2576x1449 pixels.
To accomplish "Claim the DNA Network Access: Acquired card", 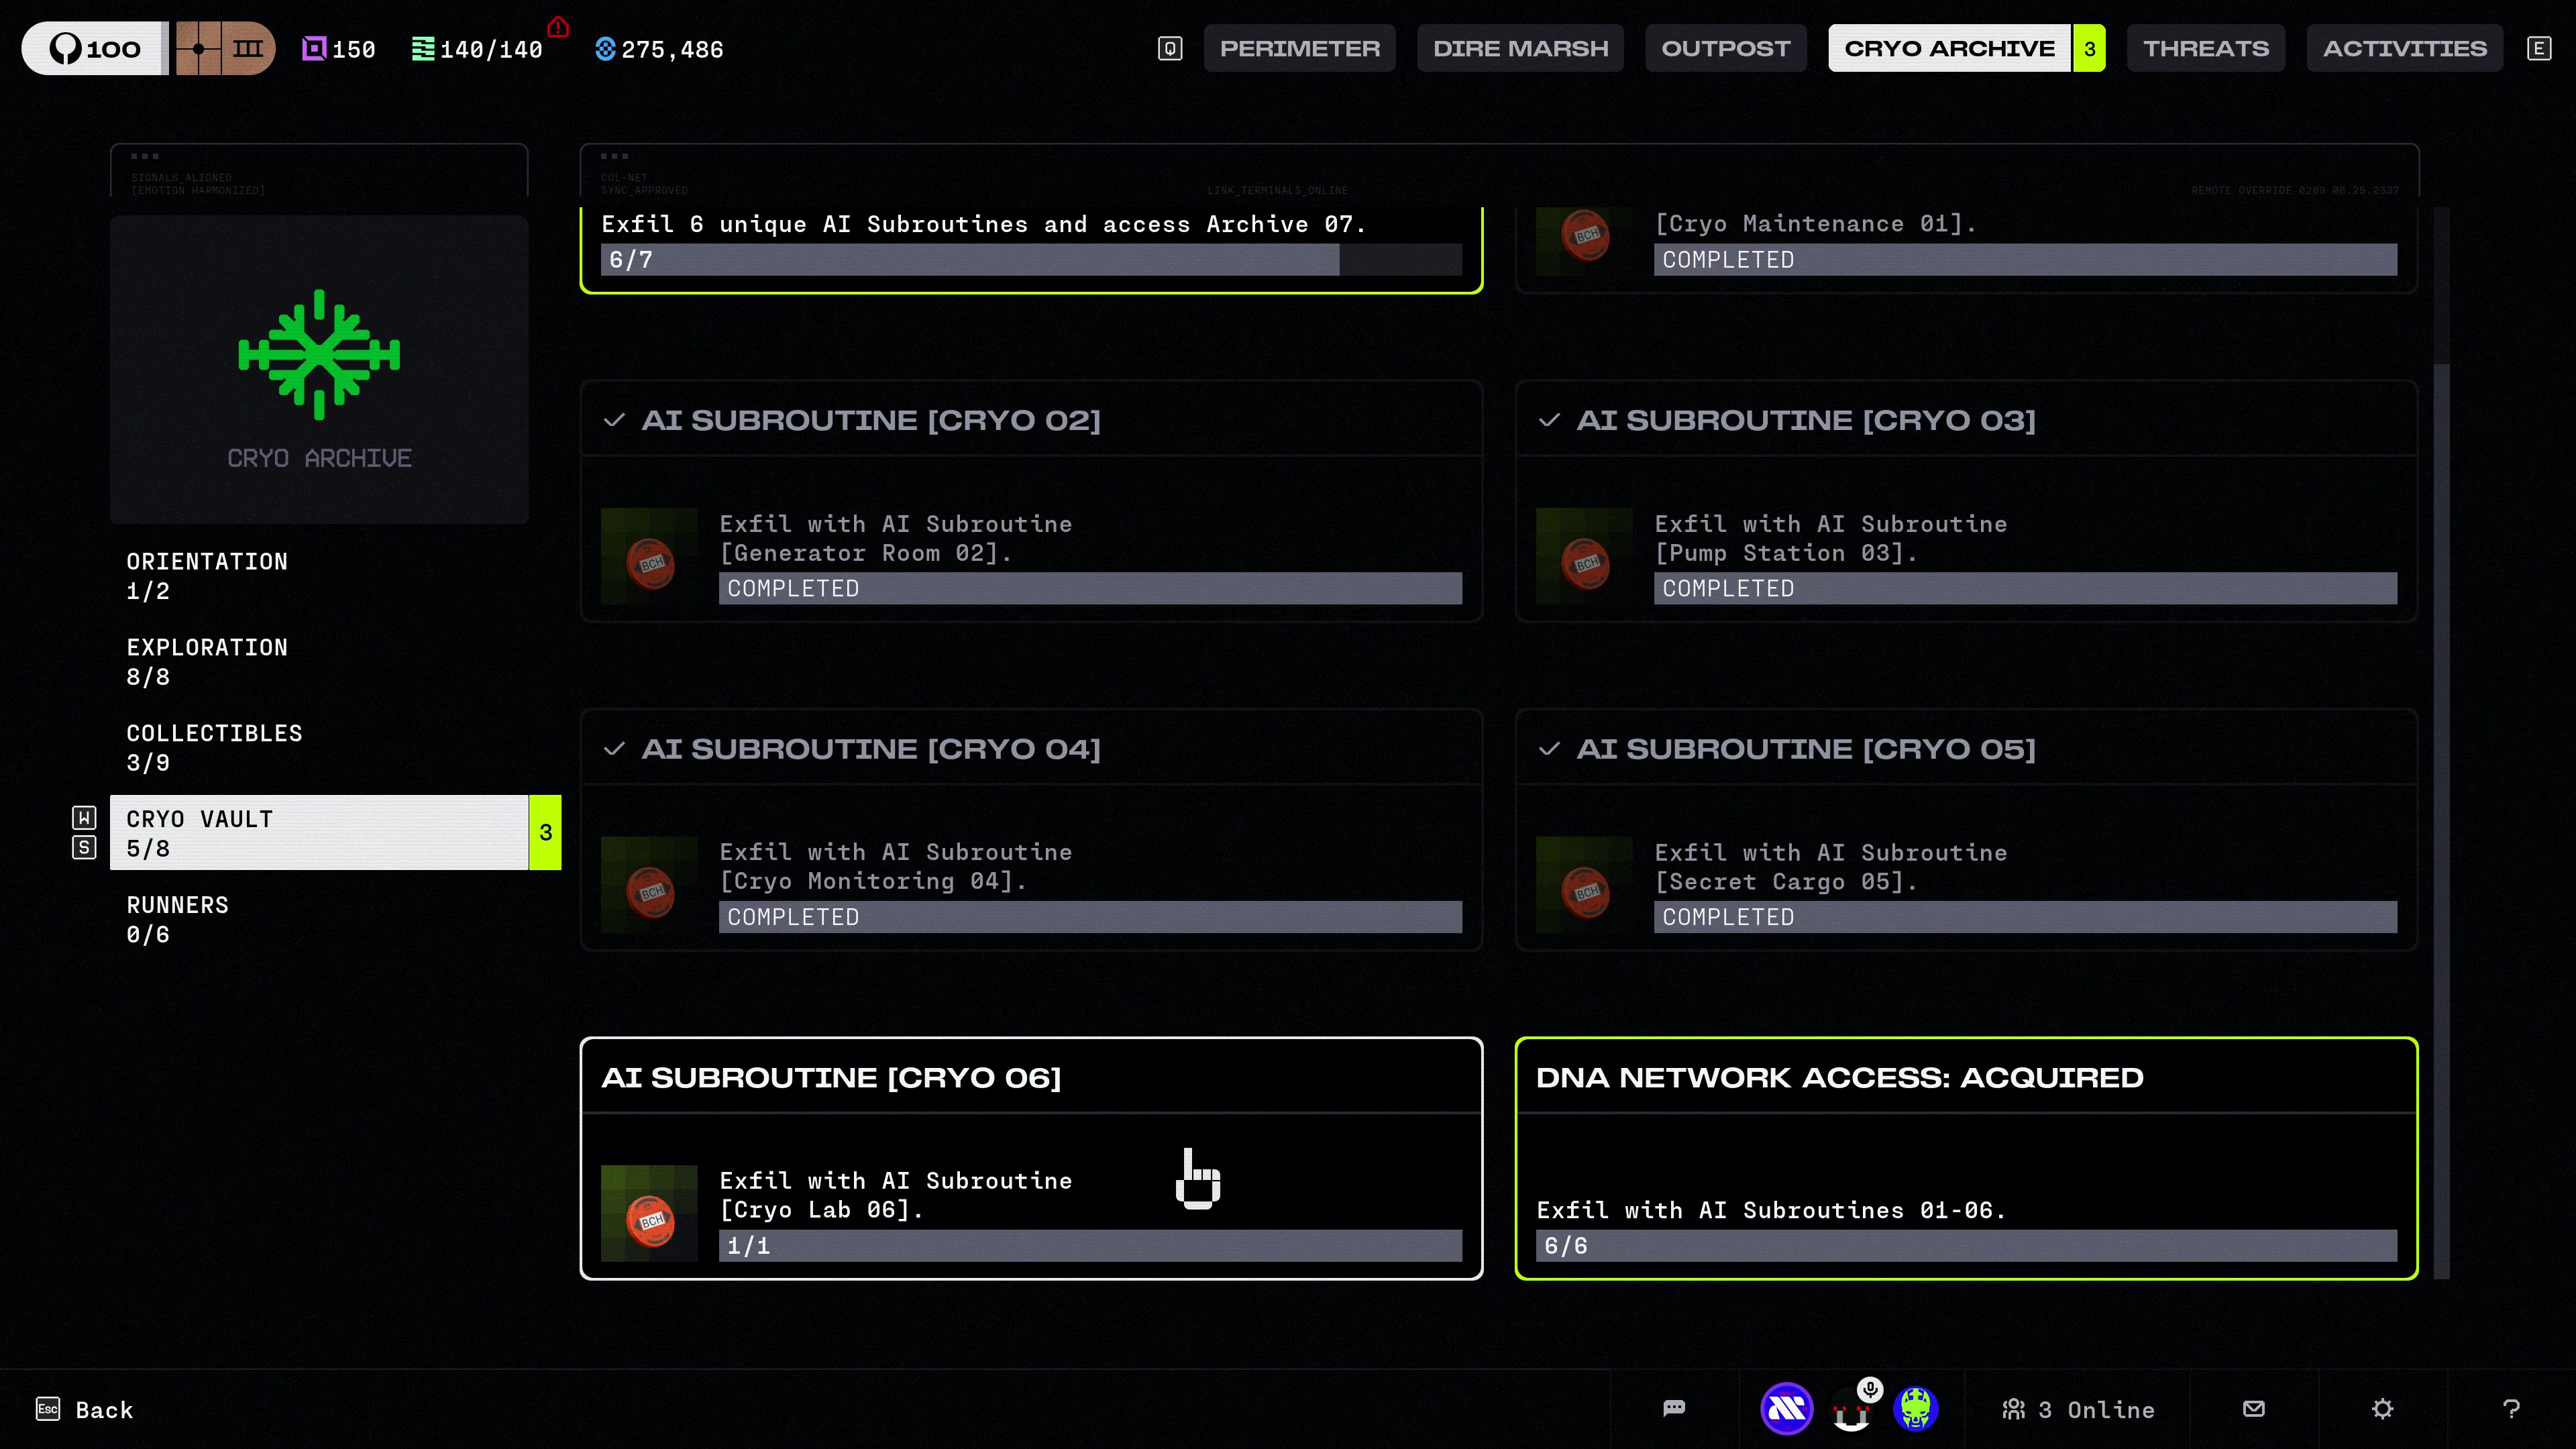I will 1966,1158.
